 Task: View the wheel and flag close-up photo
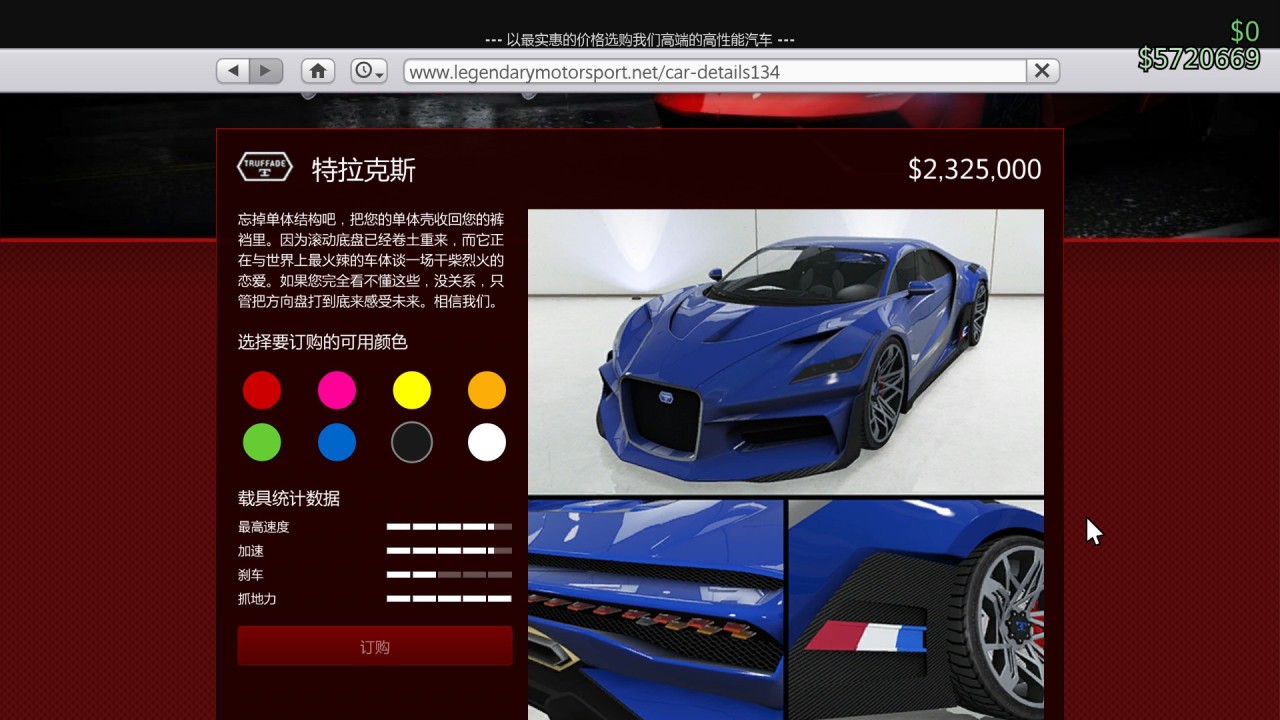[x=916, y=610]
